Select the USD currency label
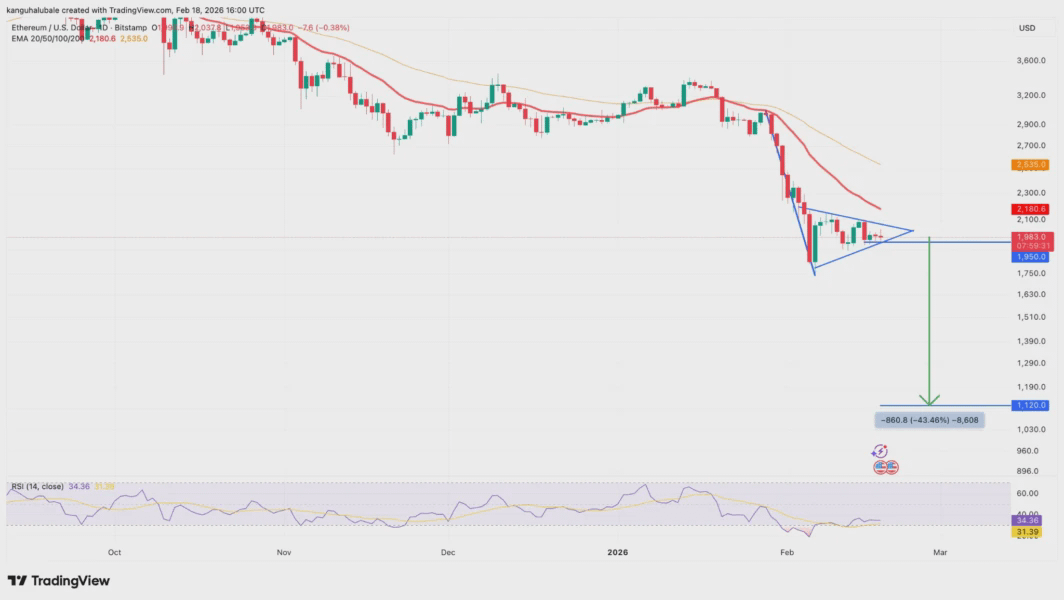Viewport: 1064px width, 600px height. click(x=1027, y=28)
